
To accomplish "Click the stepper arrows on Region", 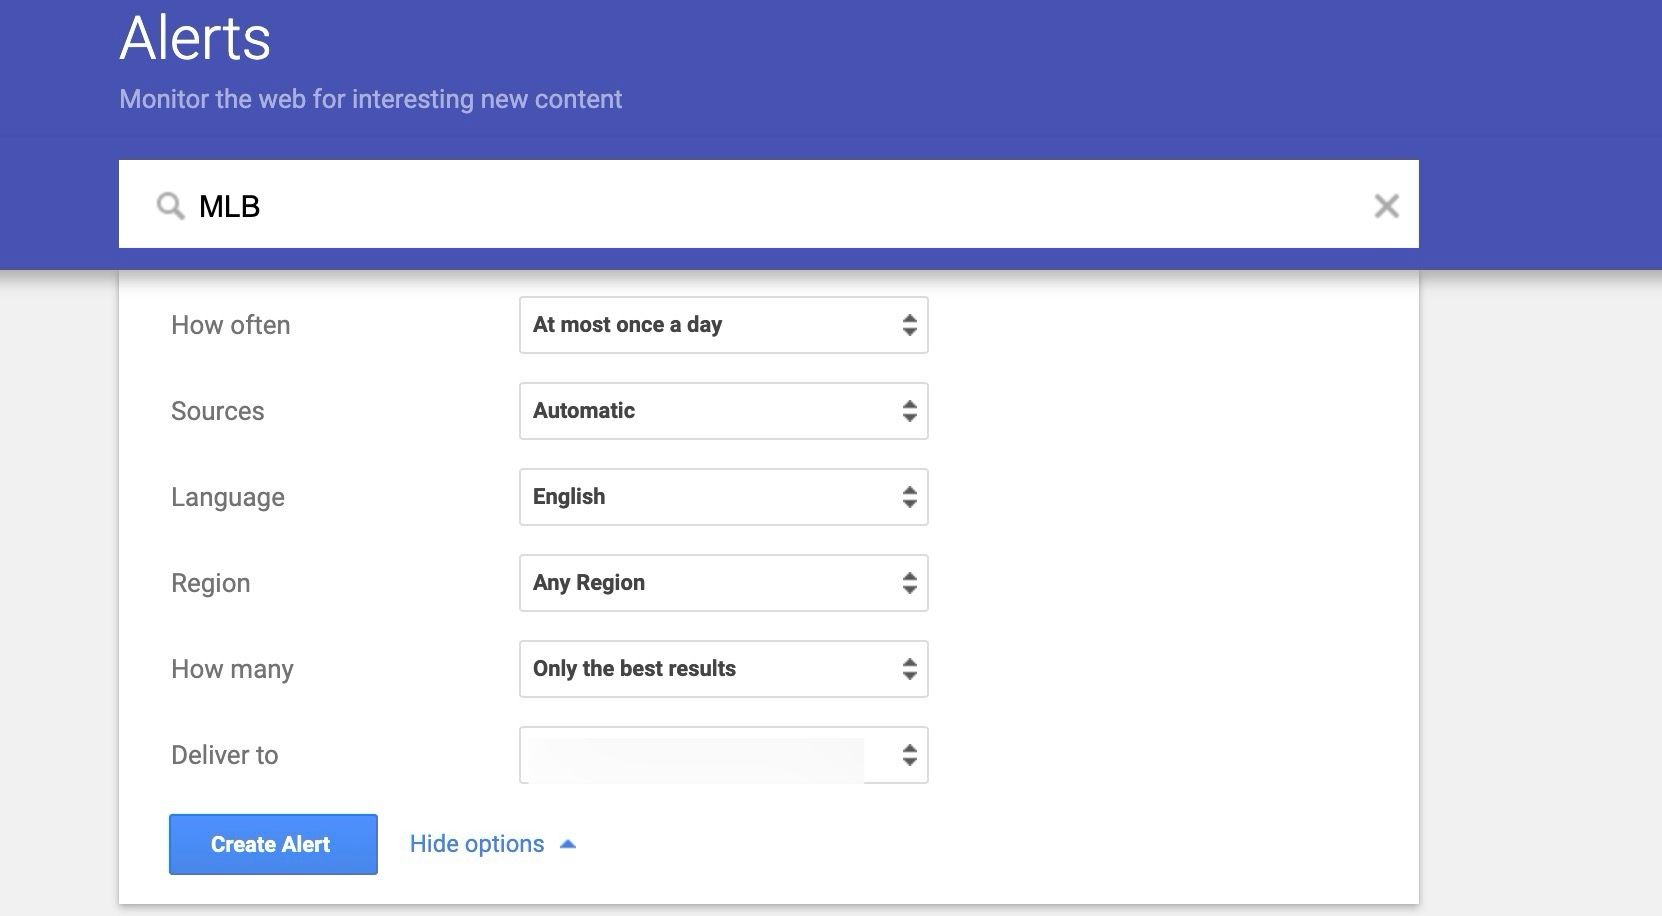I will 910,583.
